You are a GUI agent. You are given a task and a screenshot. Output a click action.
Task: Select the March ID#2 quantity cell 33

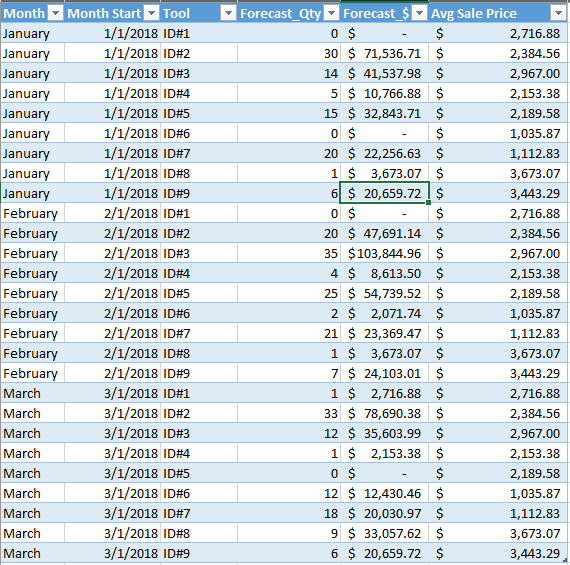[289, 413]
